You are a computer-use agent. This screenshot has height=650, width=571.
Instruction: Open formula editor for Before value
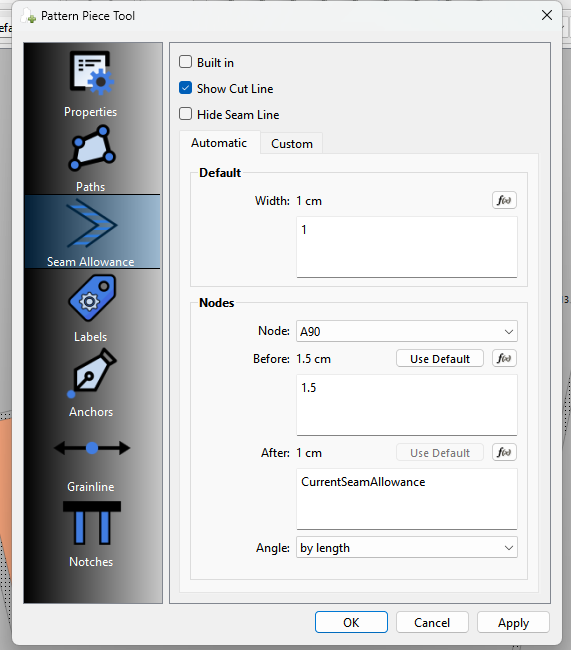[504, 359]
